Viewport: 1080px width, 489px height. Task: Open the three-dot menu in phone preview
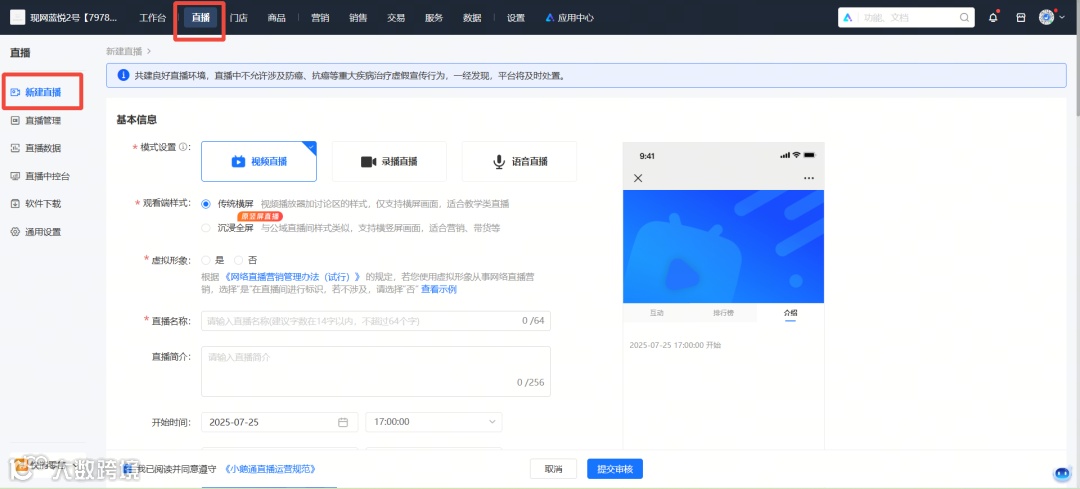pyautogui.click(x=809, y=178)
